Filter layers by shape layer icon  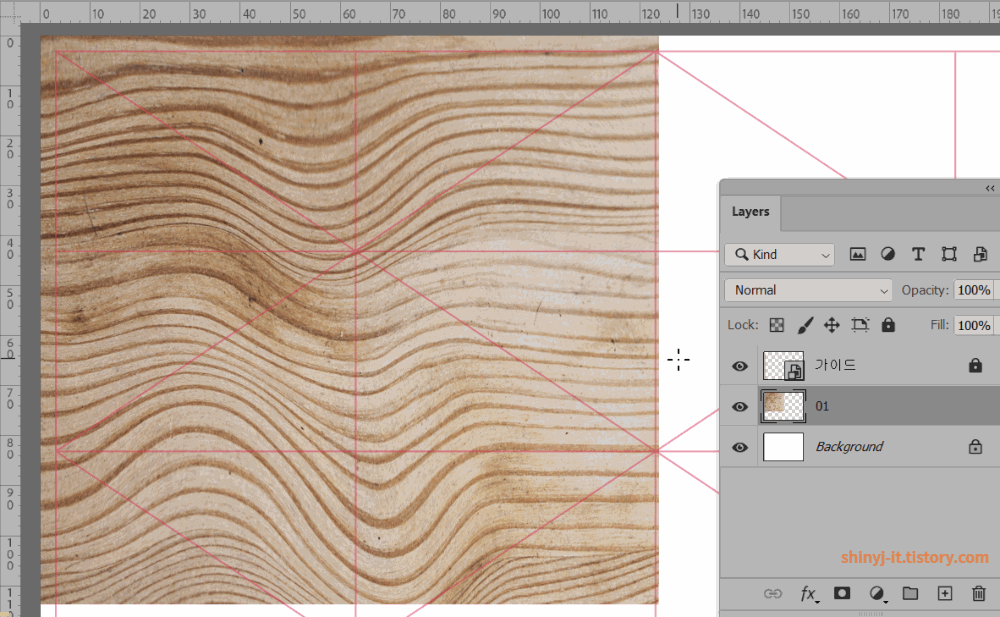(x=949, y=255)
